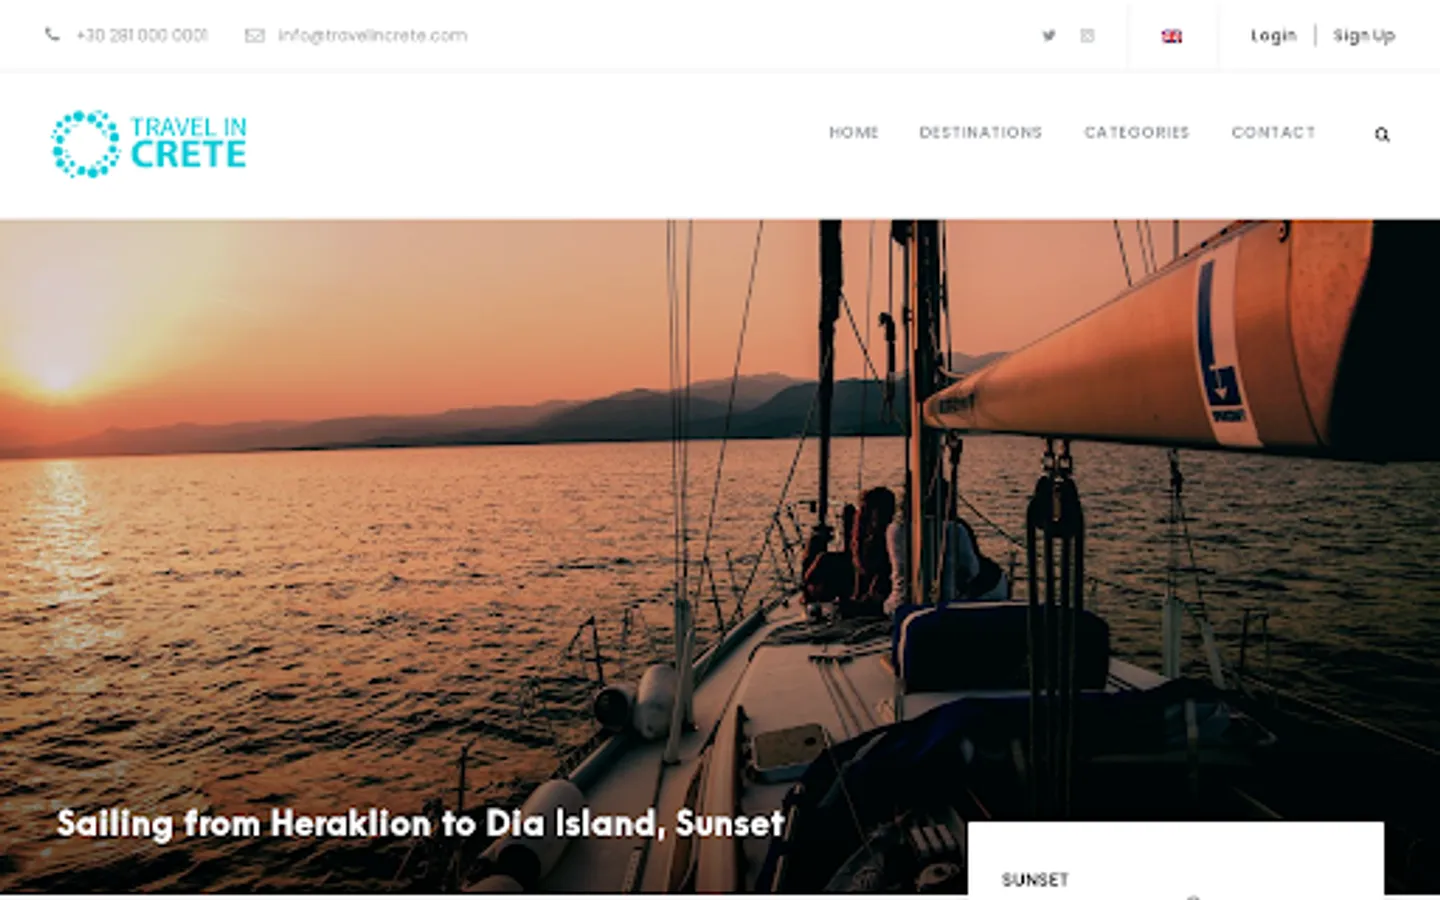The image size is (1440, 900).
Task: Expand the Categories menu
Action: click(1137, 132)
